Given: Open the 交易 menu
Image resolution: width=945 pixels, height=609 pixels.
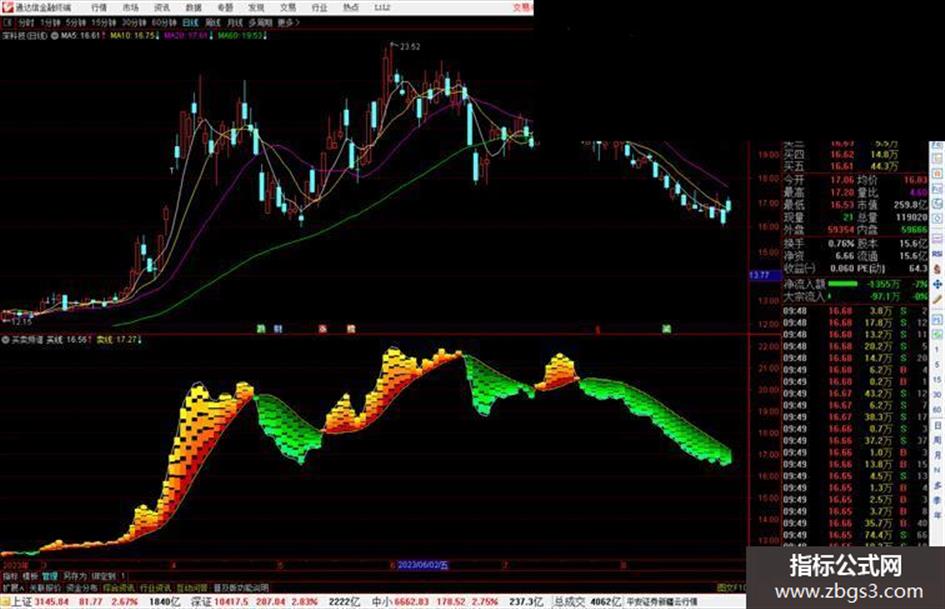Looking at the screenshot, I should point(287,7).
